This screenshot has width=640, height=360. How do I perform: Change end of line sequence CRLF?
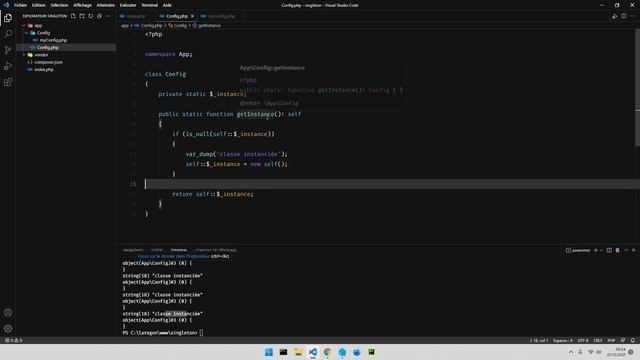(598, 340)
